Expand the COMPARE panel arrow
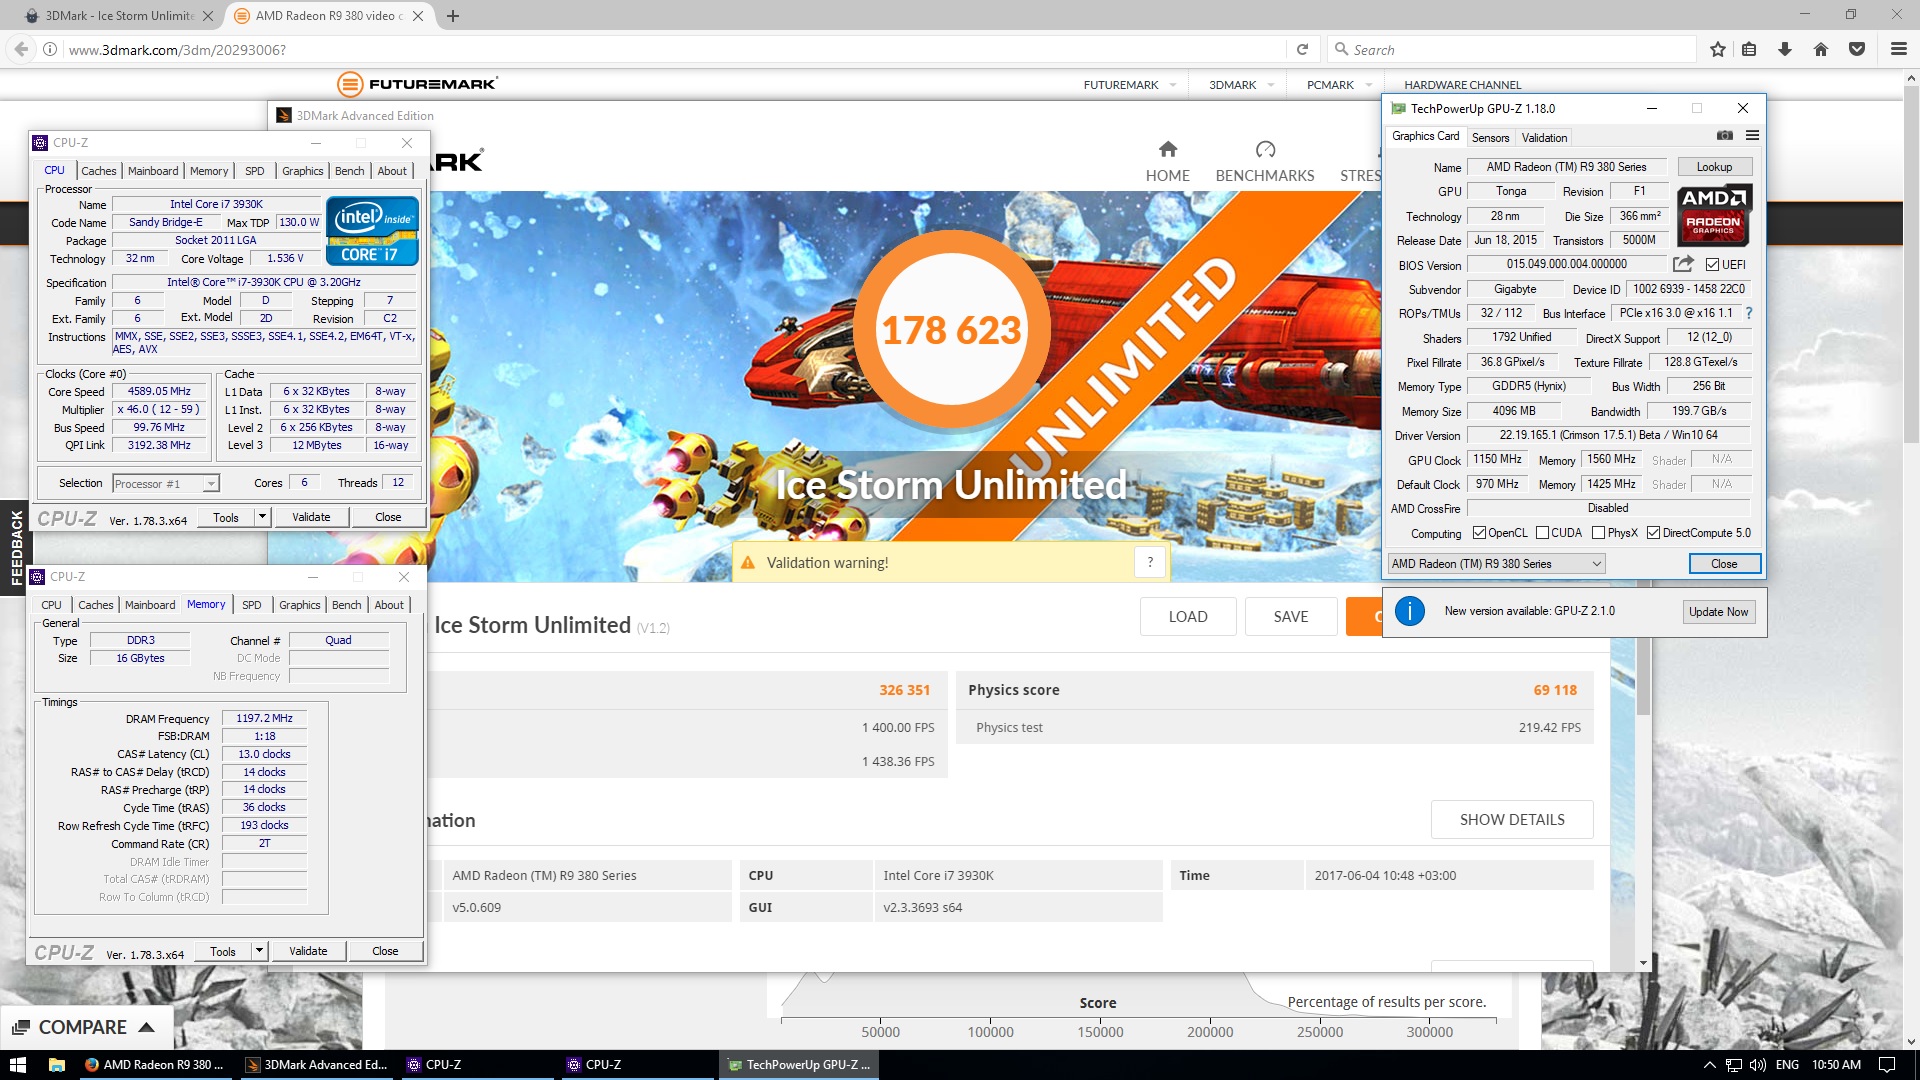The image size is (1920, 1080). (147, 1027)
